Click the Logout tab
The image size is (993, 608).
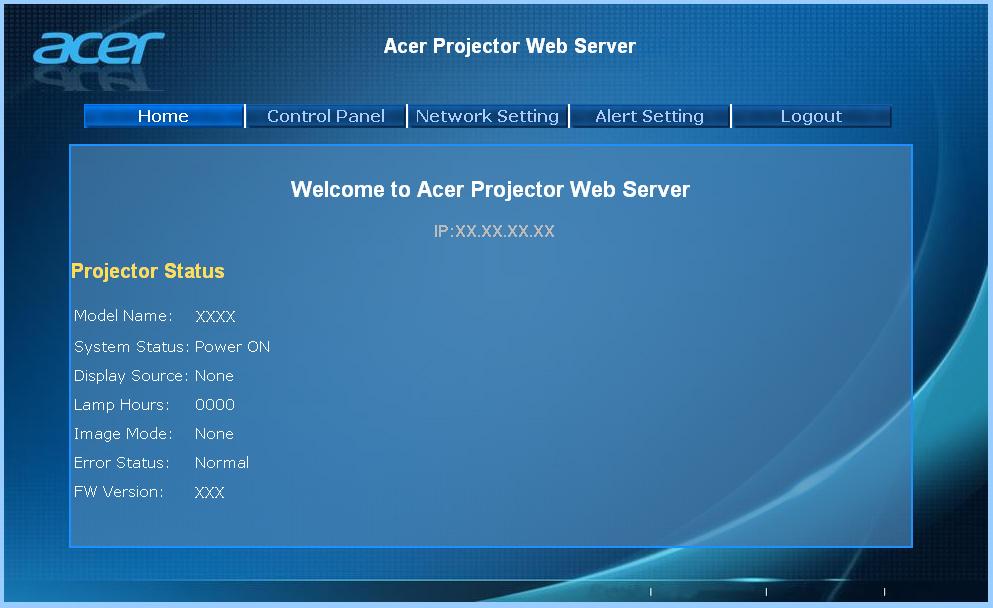click(811, 117)
